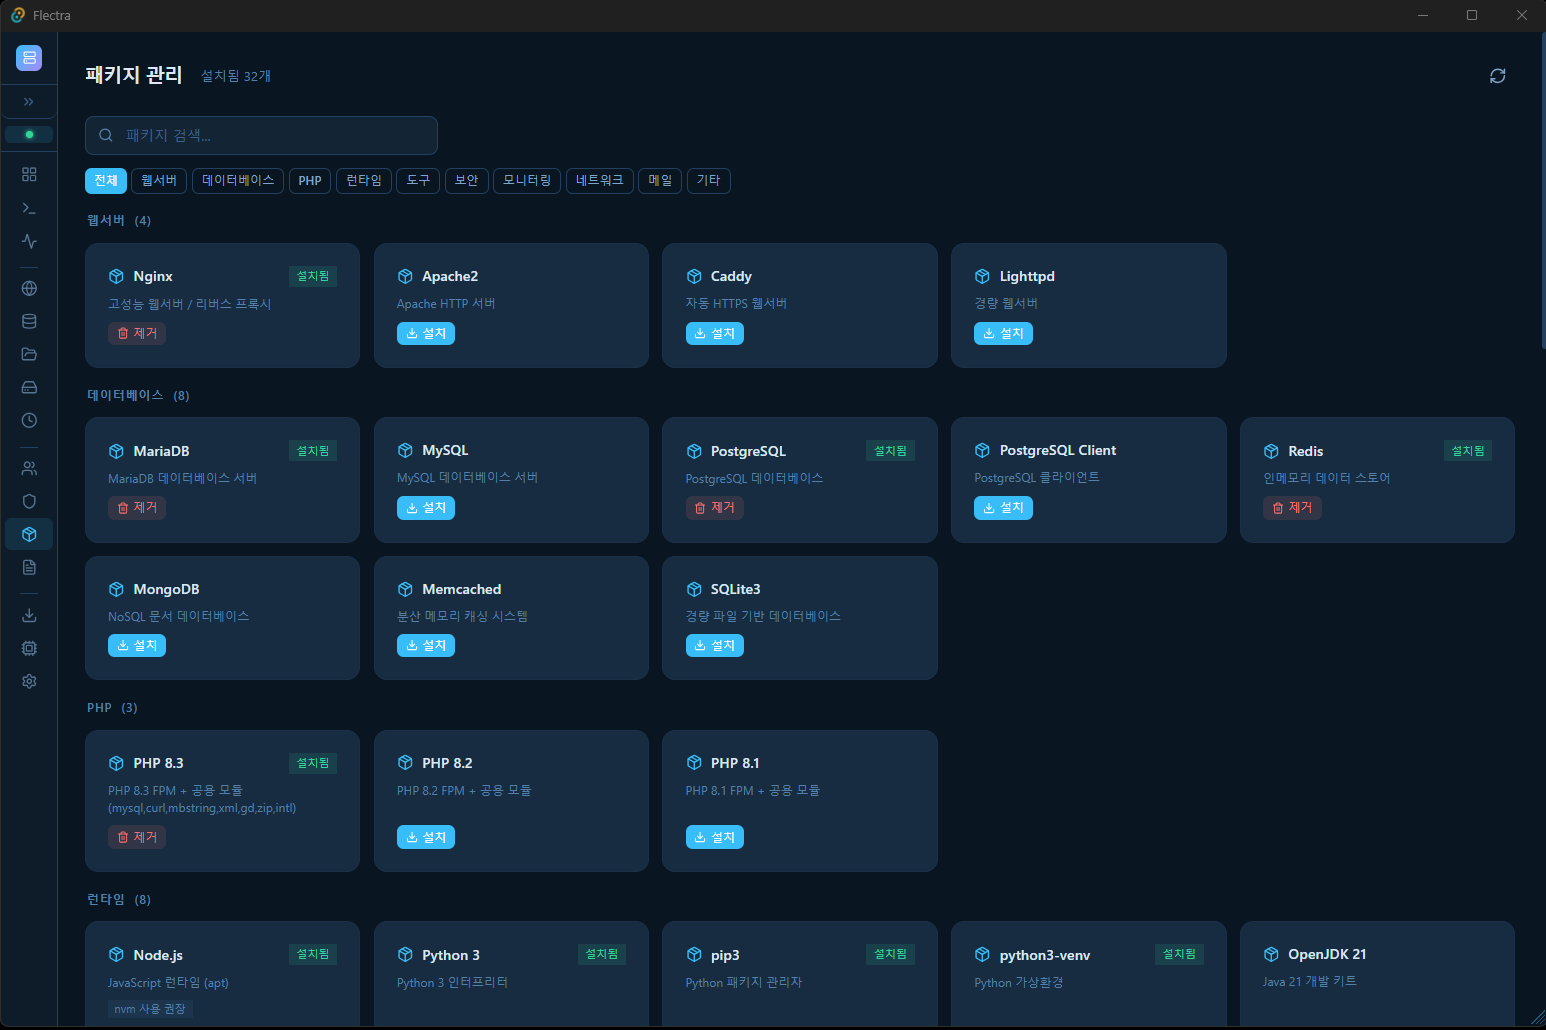Open the users icon in sidebar
This screenshot has height=1030, width=1546.
coord(29,468)
